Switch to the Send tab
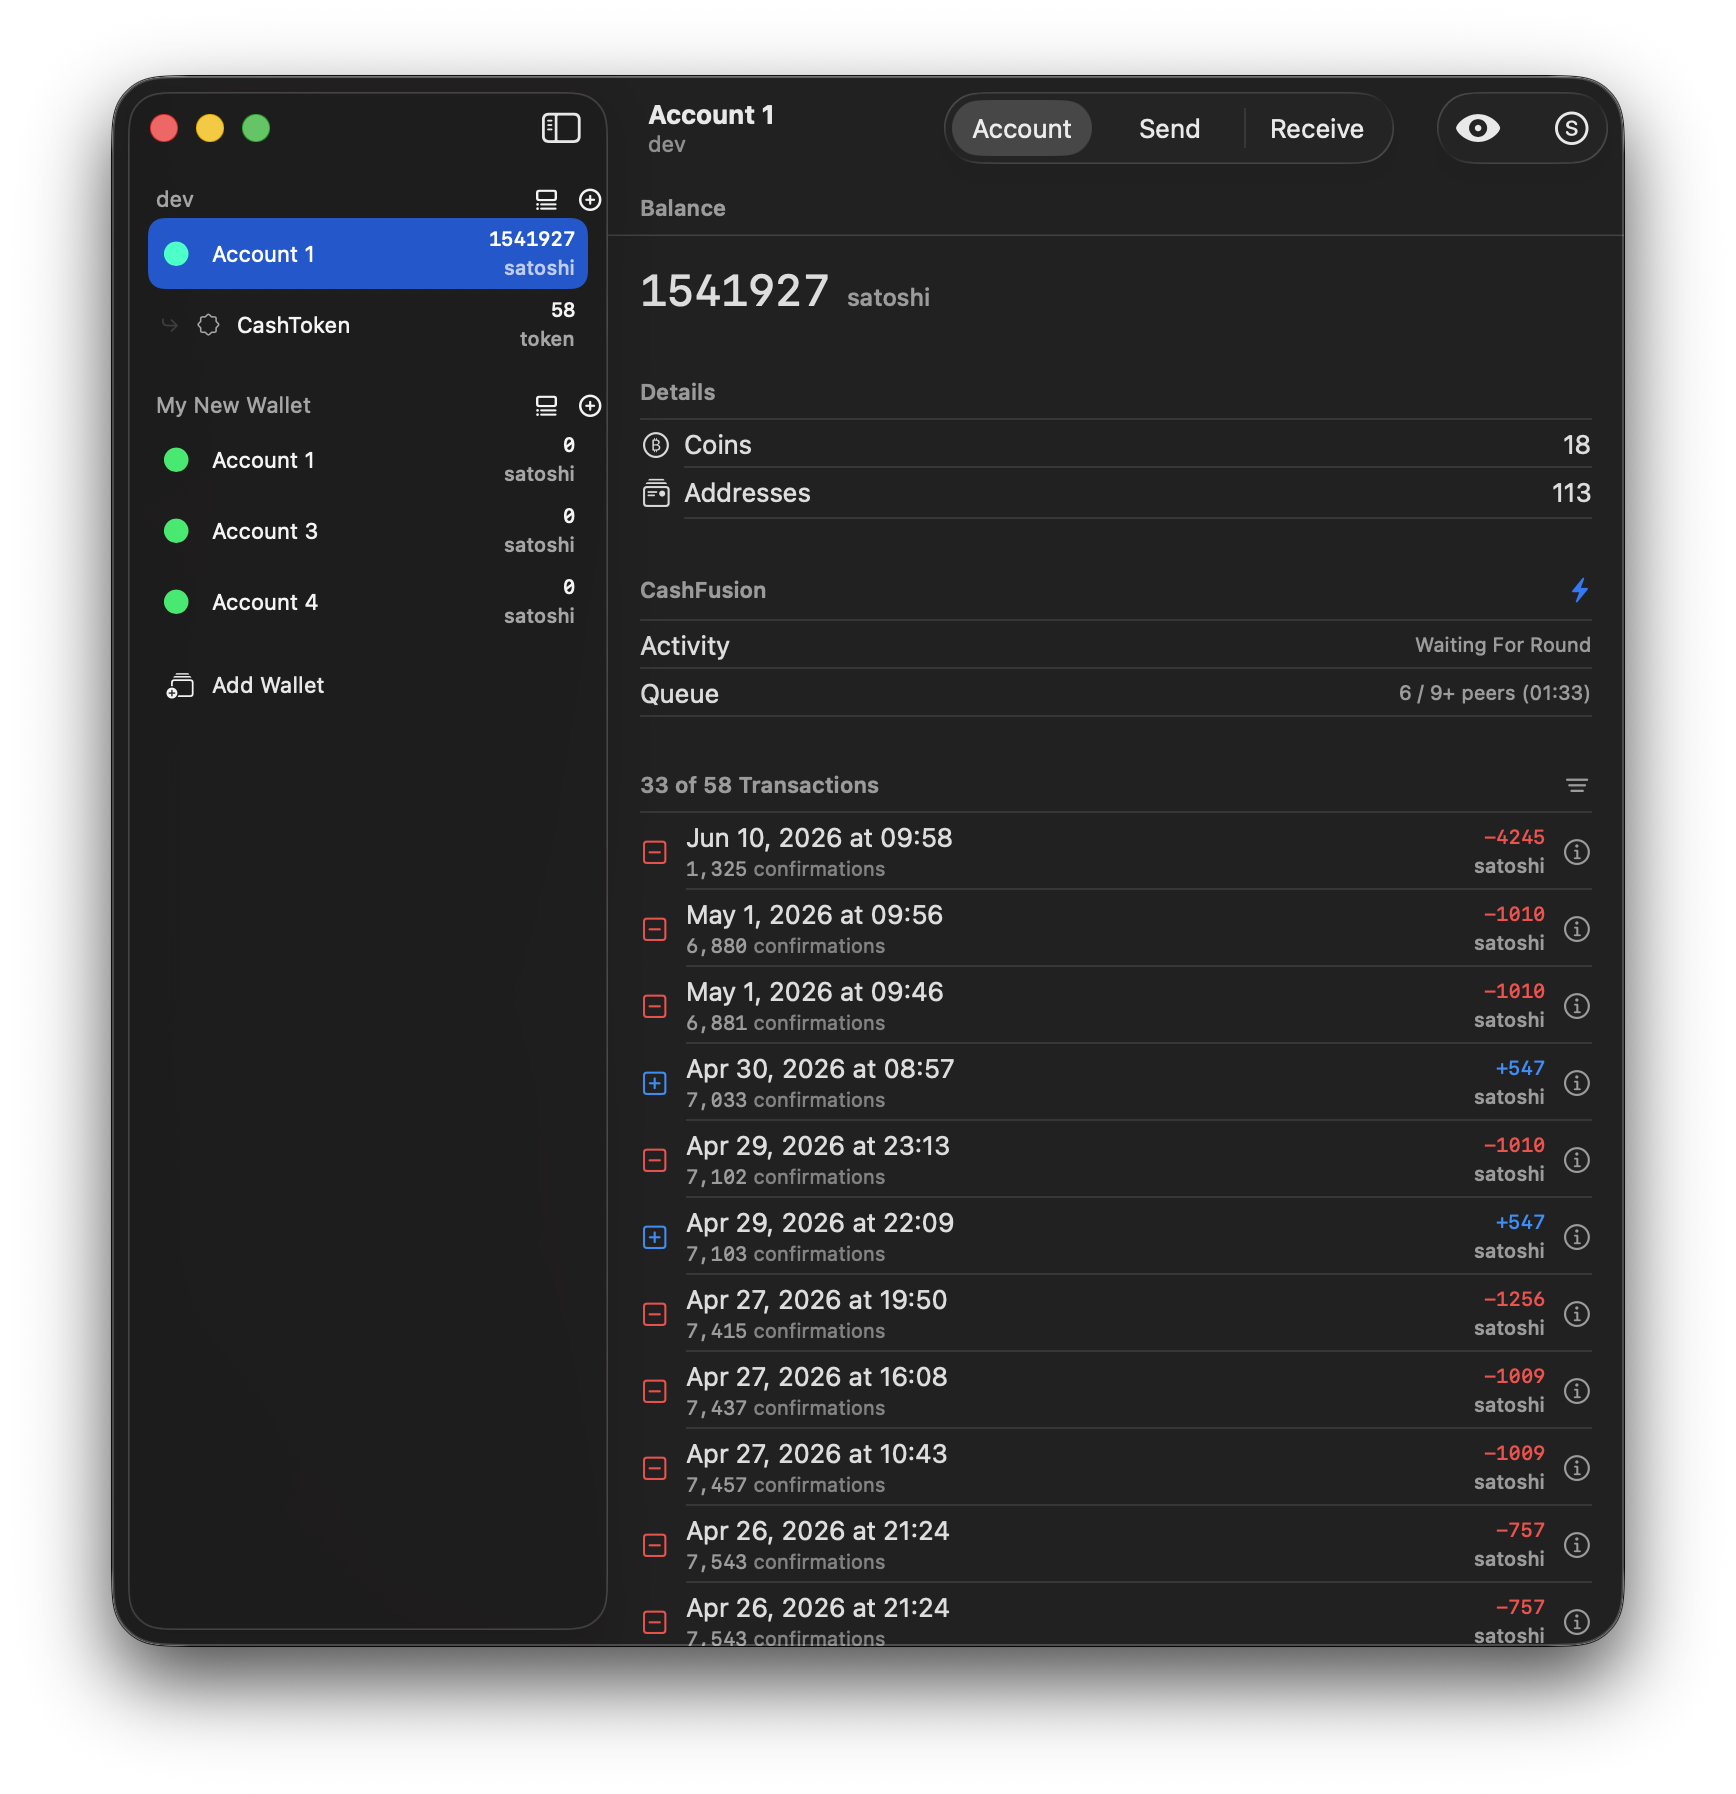1736x1794 pixels. point(1169,128)
